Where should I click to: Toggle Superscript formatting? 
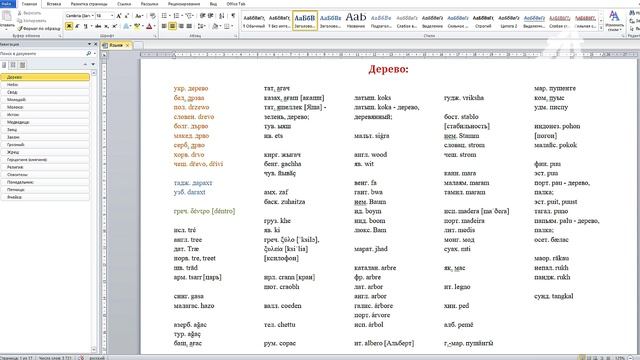114,26
